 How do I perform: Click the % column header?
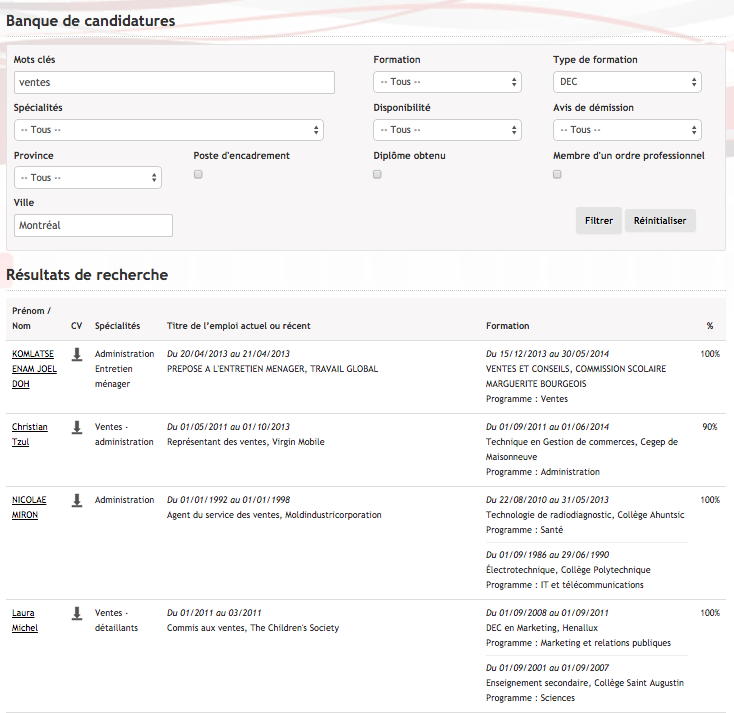tap(710, 326)
